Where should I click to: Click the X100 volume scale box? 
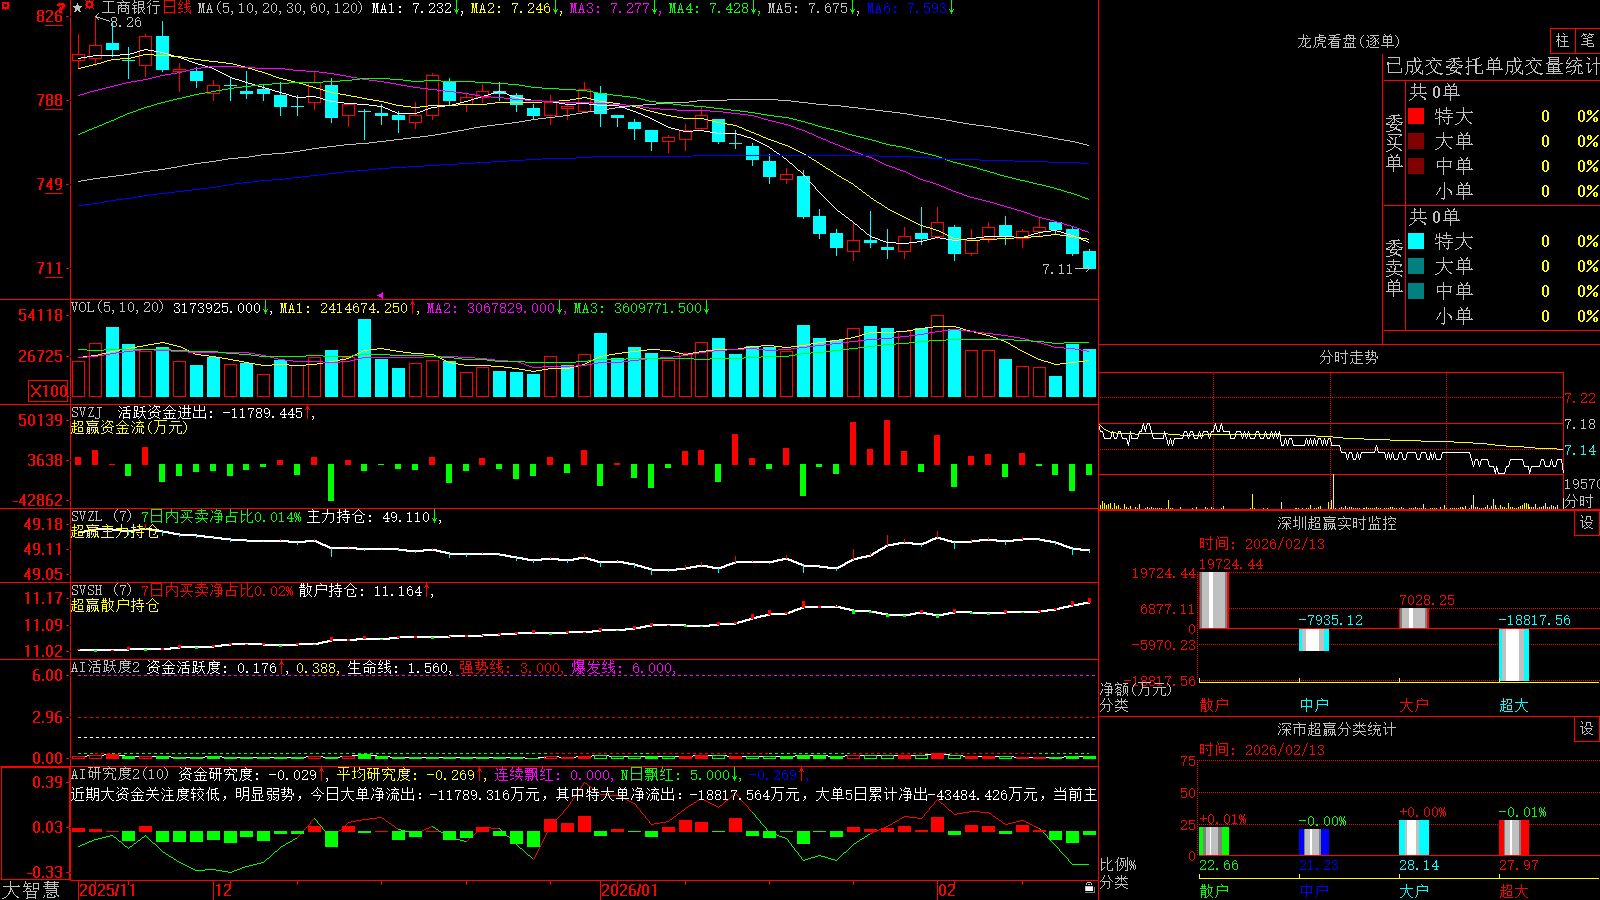49,391
